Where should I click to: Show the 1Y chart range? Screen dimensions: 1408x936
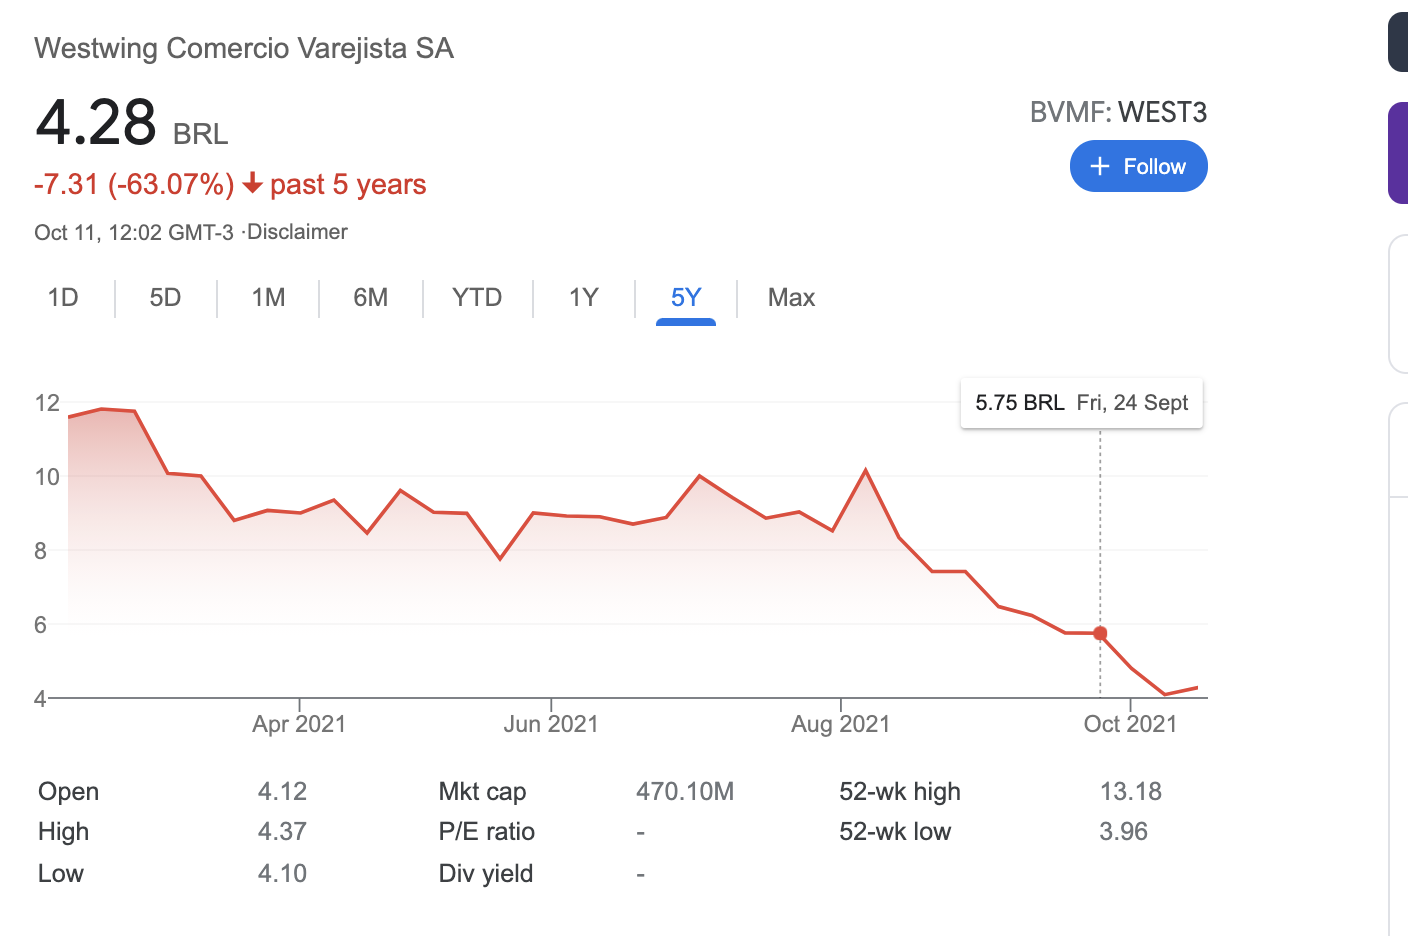pos(583,298)
